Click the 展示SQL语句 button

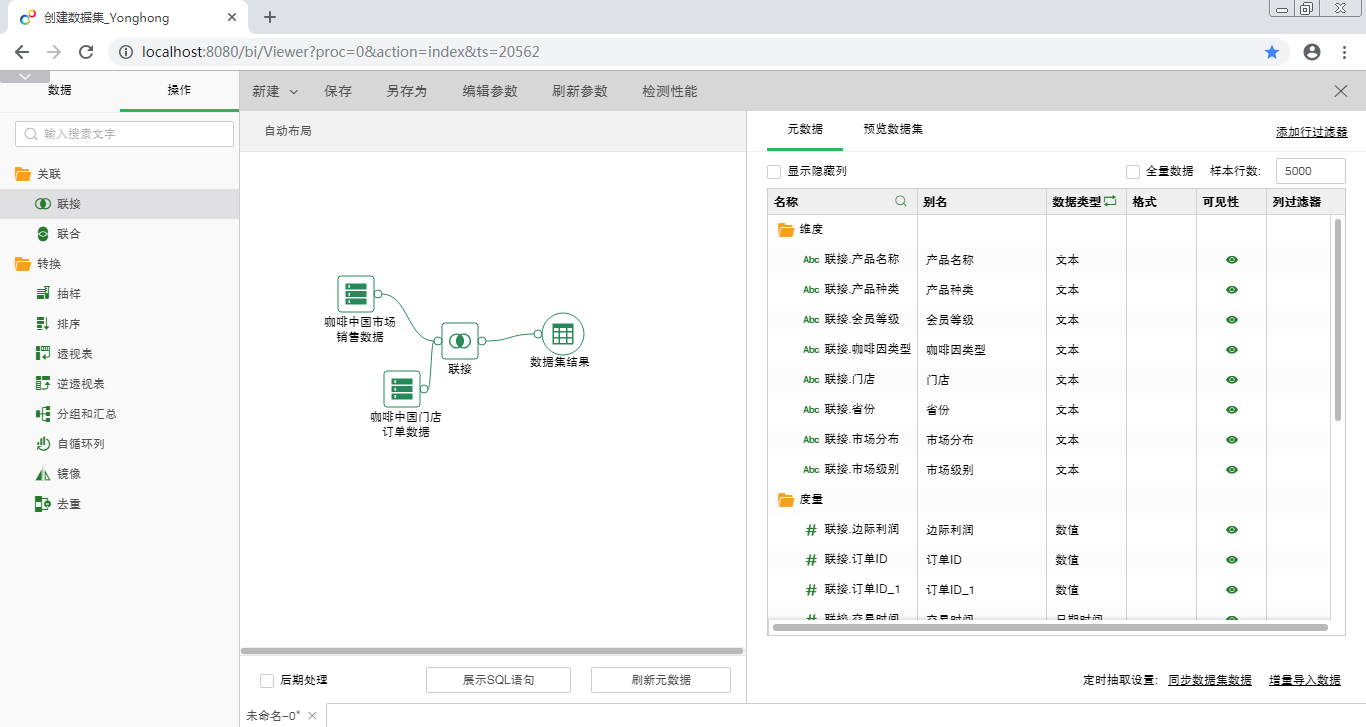point(497,679)
